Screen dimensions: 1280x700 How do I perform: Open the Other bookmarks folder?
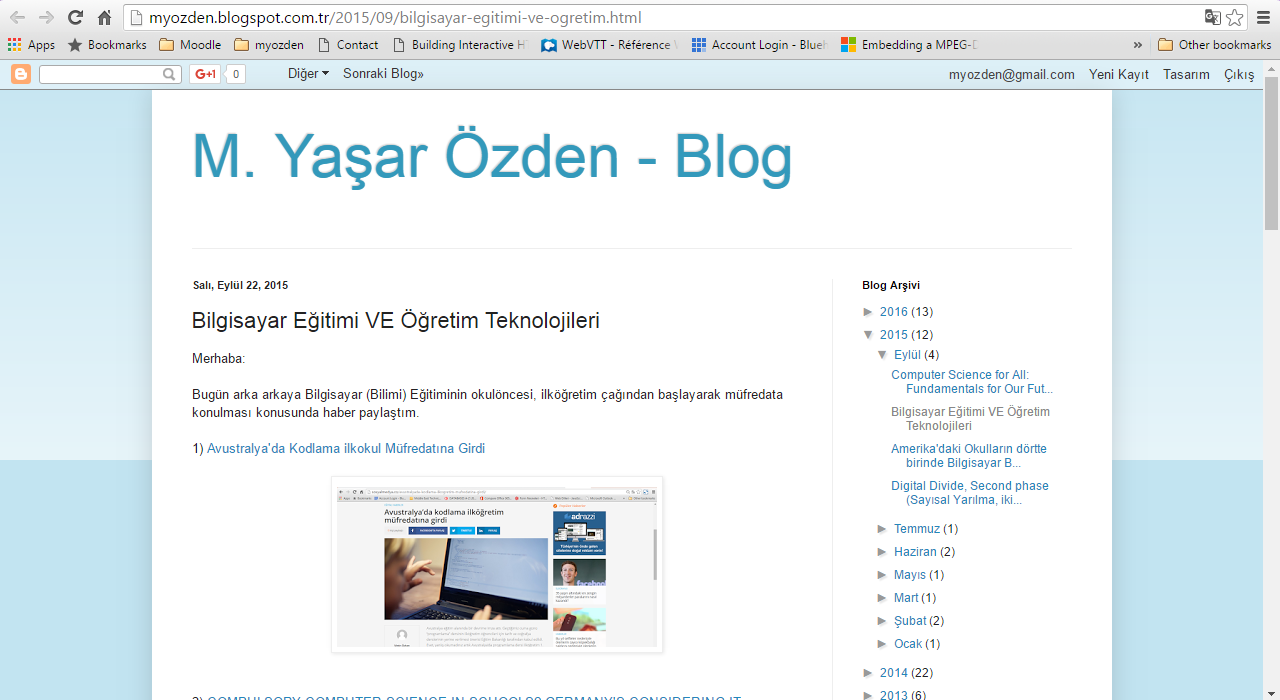(1214, 44)
